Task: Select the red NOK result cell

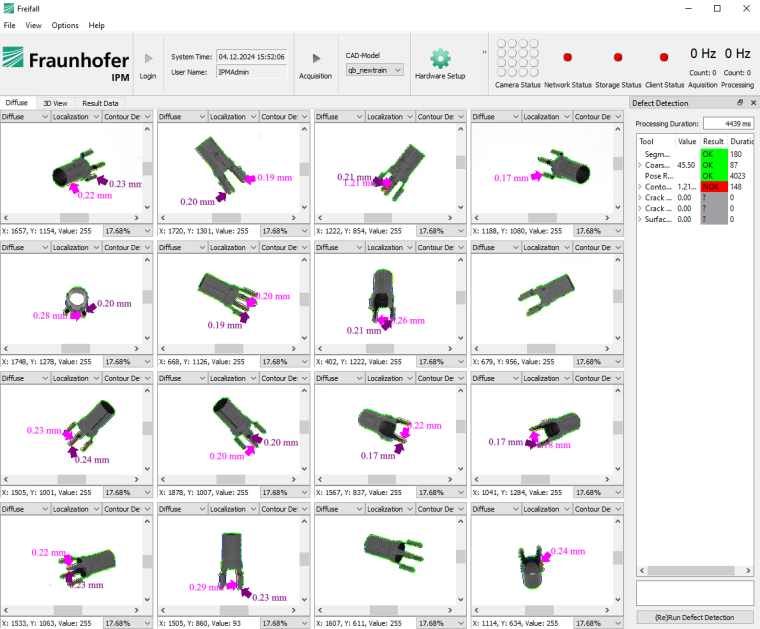Action: [x=712, y=186]
